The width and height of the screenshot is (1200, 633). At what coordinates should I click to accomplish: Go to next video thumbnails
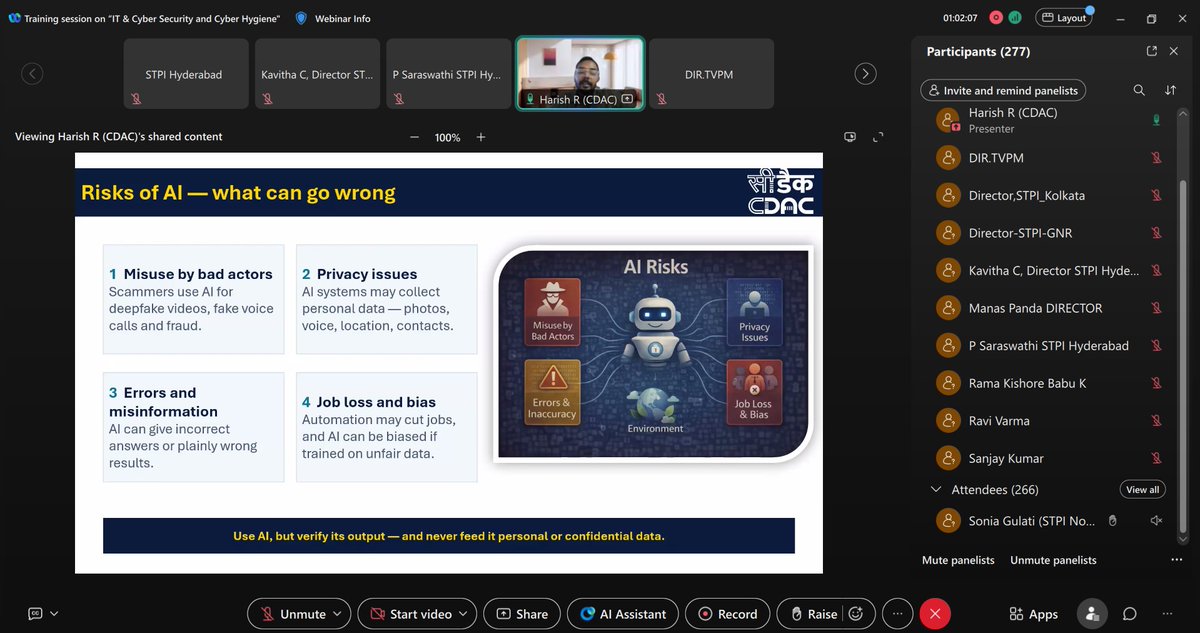coord(866,74)
